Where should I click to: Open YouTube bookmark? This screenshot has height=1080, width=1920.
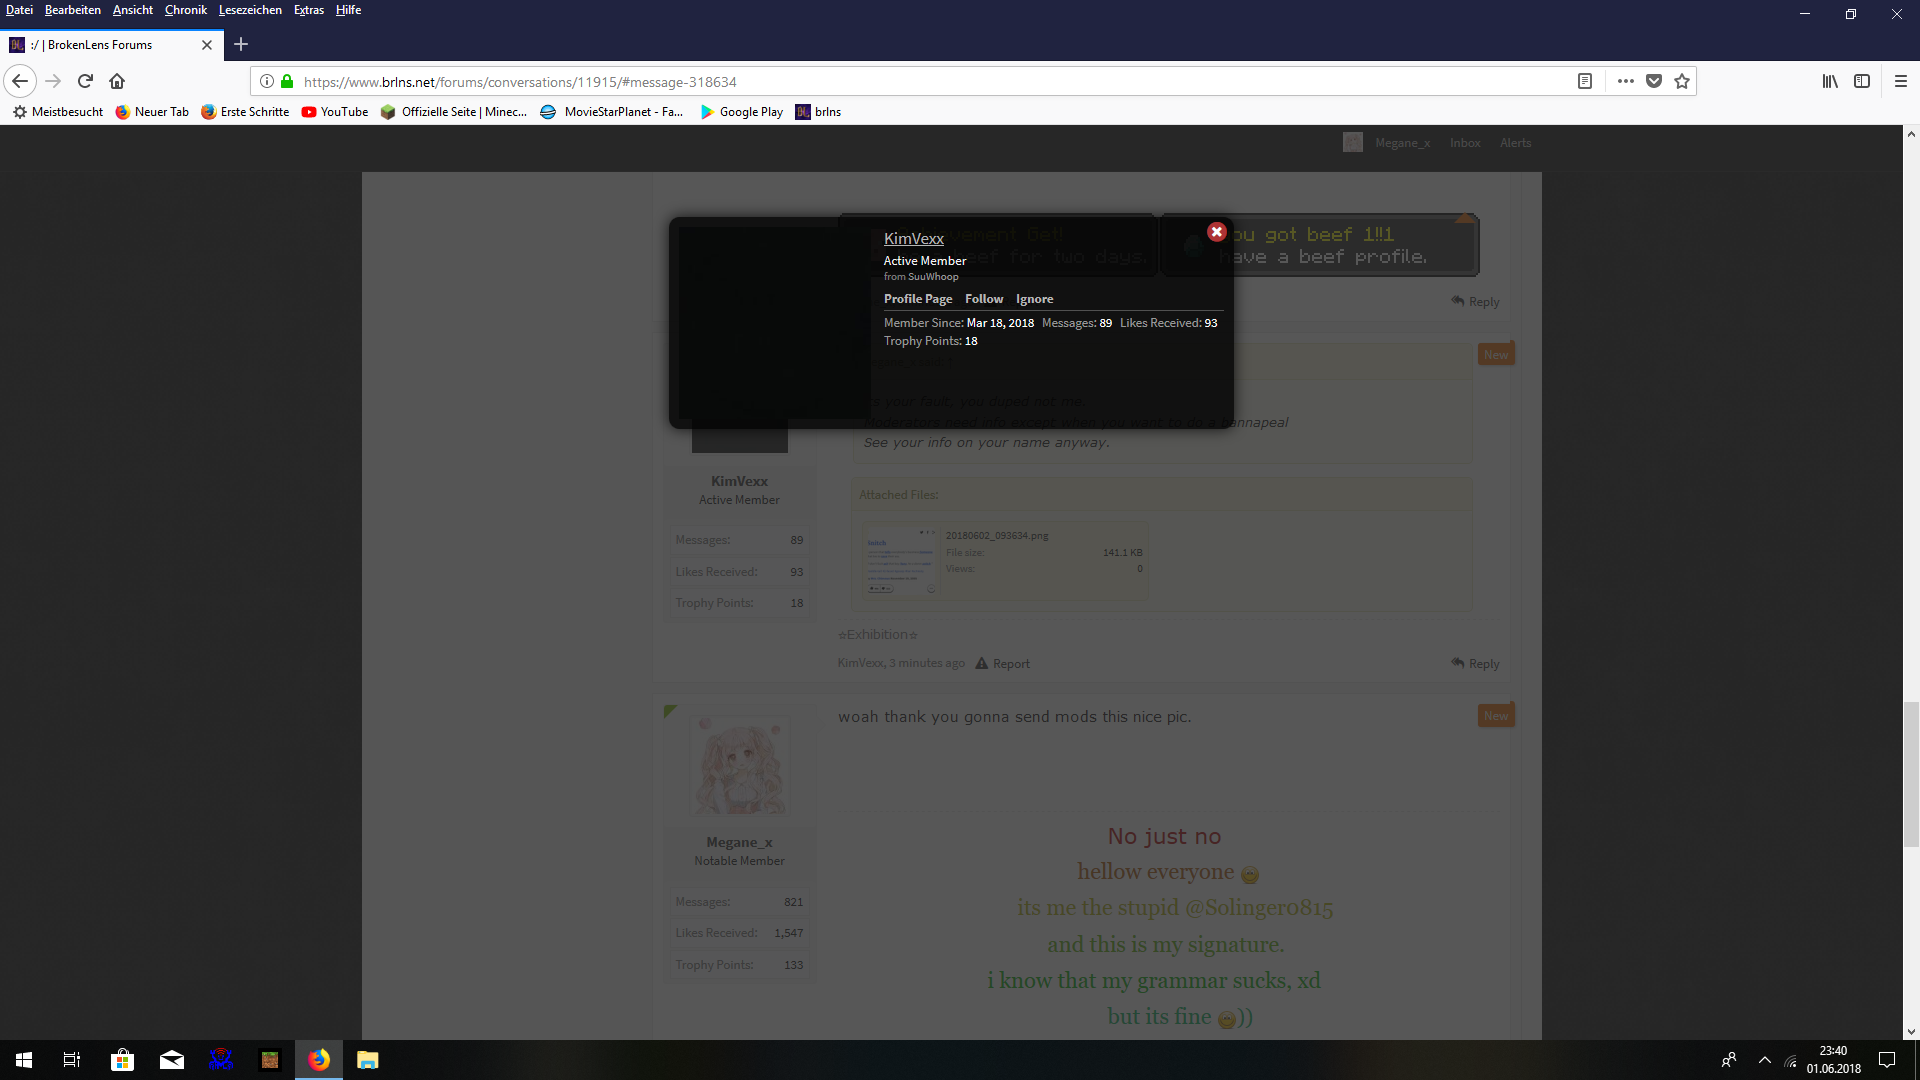pyautogui.click(x=335, y=112)
